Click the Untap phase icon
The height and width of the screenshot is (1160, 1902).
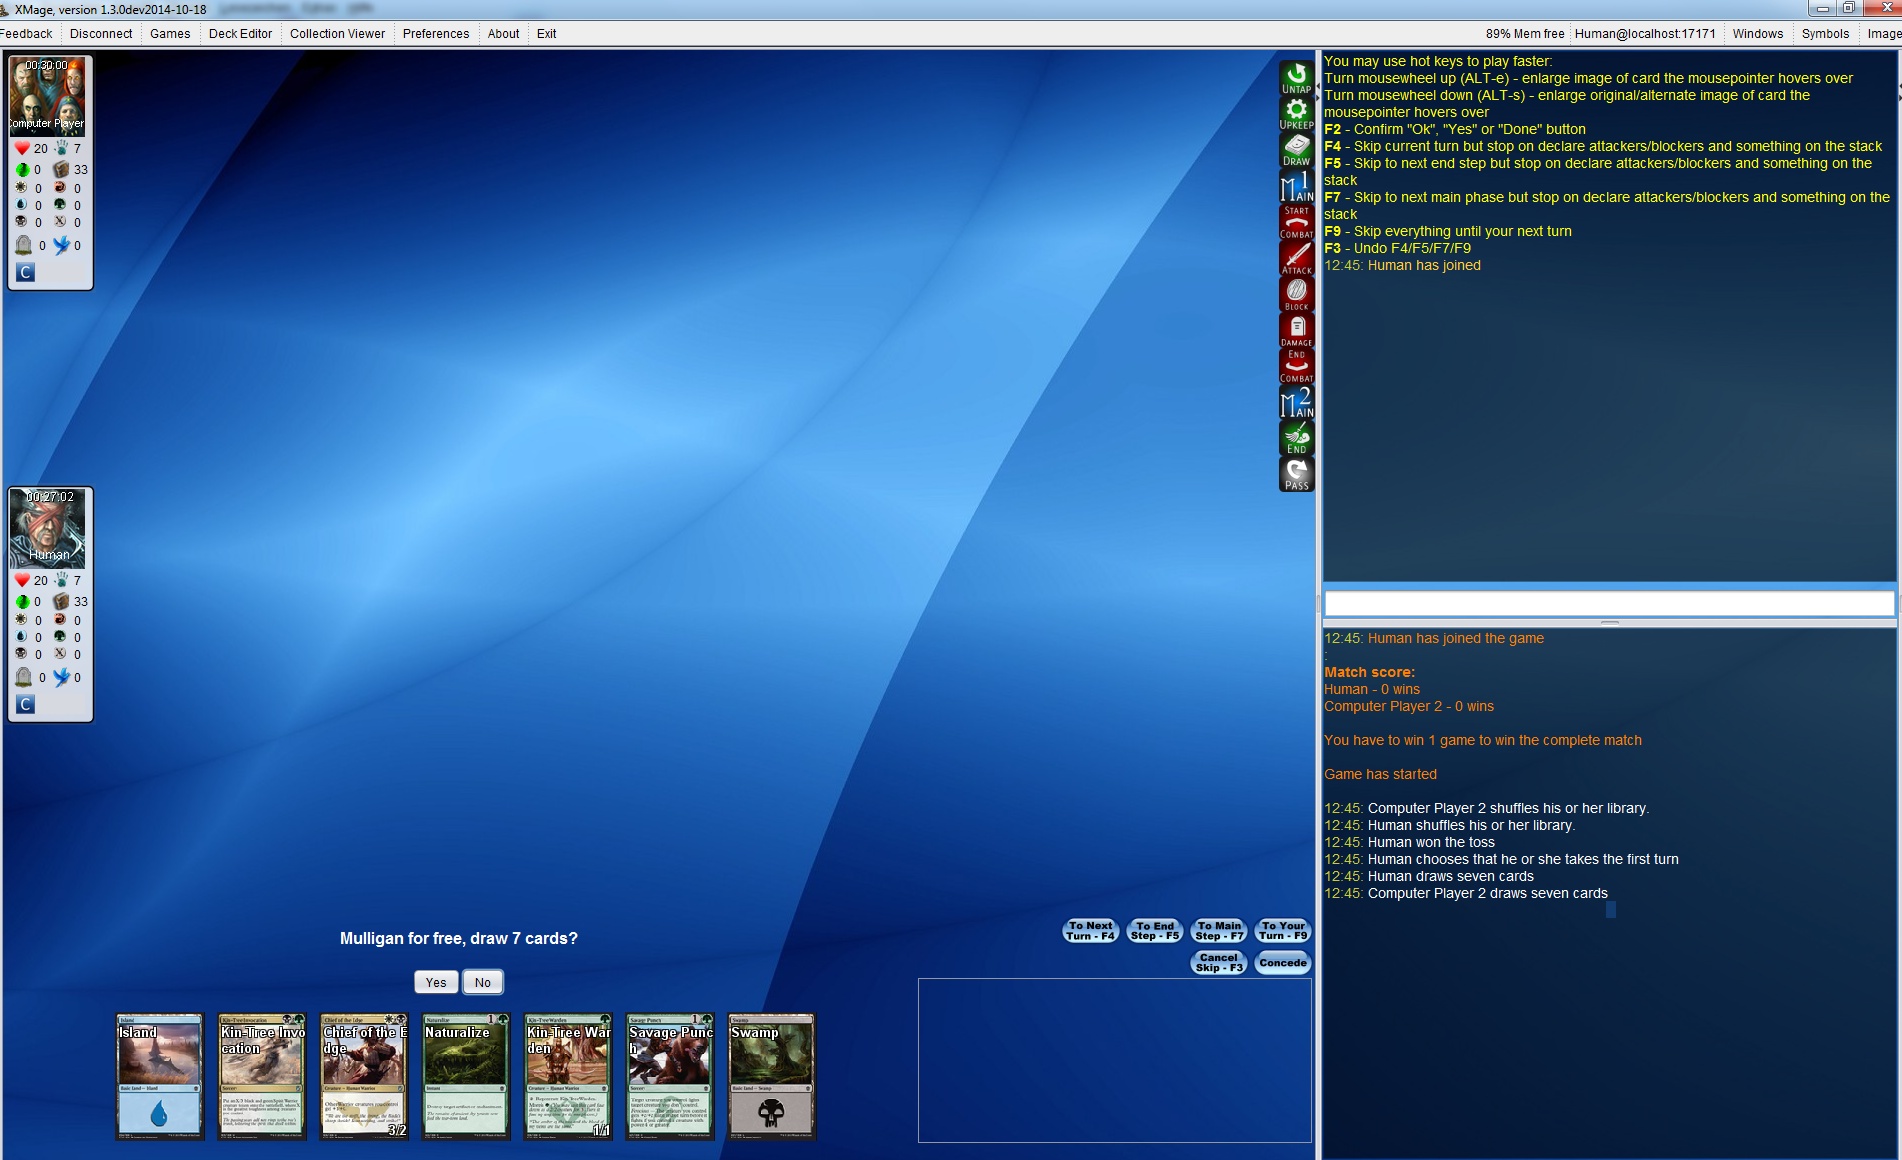(x=1296, y=78)
